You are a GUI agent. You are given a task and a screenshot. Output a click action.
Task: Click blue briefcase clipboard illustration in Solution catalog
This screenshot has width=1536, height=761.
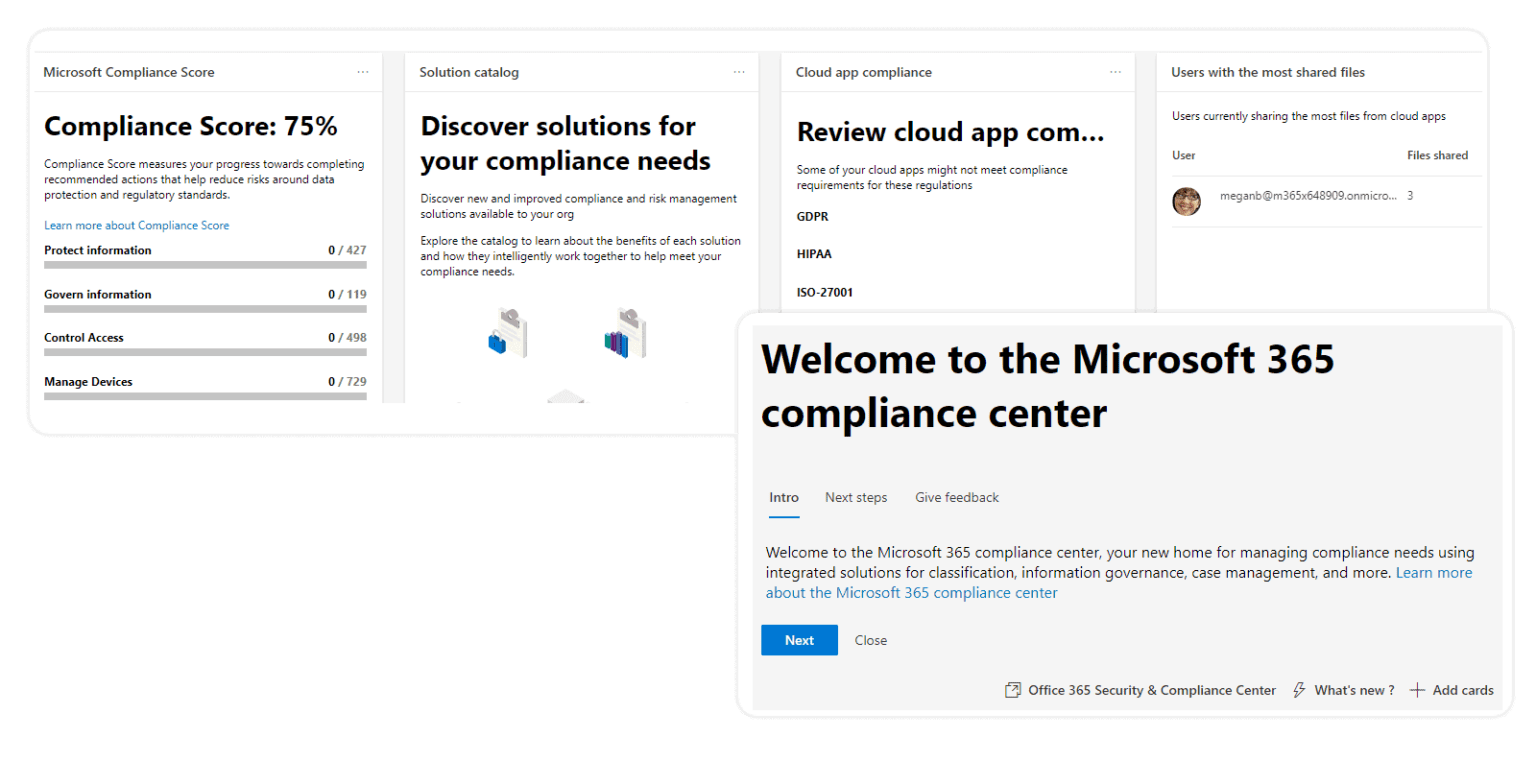pos(507,334)
